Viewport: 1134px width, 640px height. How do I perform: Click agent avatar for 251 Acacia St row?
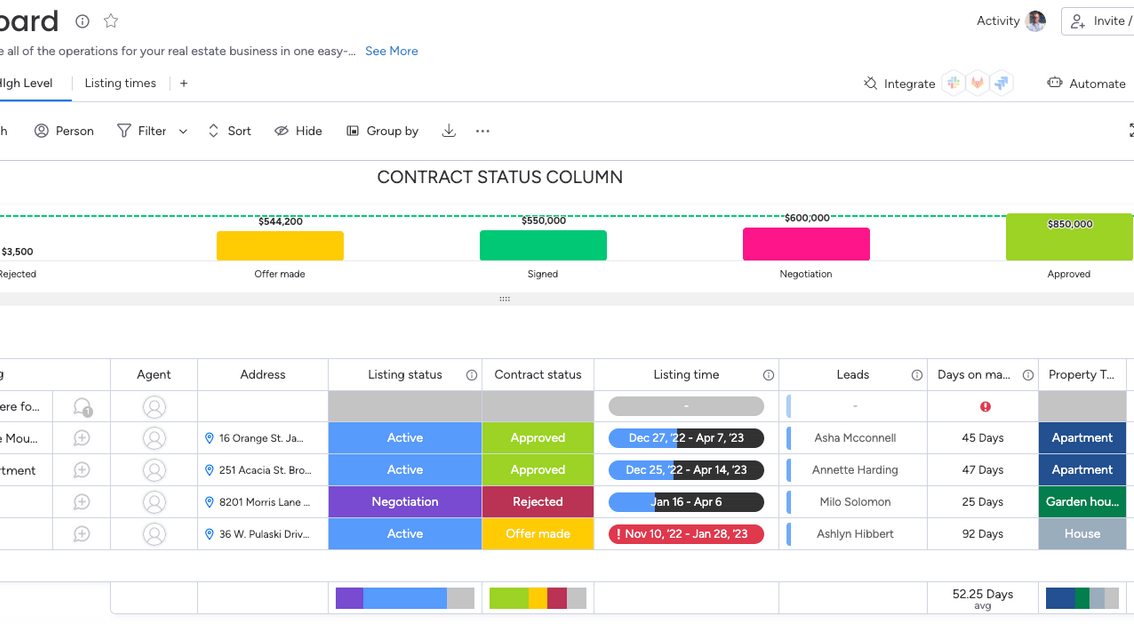coord(154,470)
